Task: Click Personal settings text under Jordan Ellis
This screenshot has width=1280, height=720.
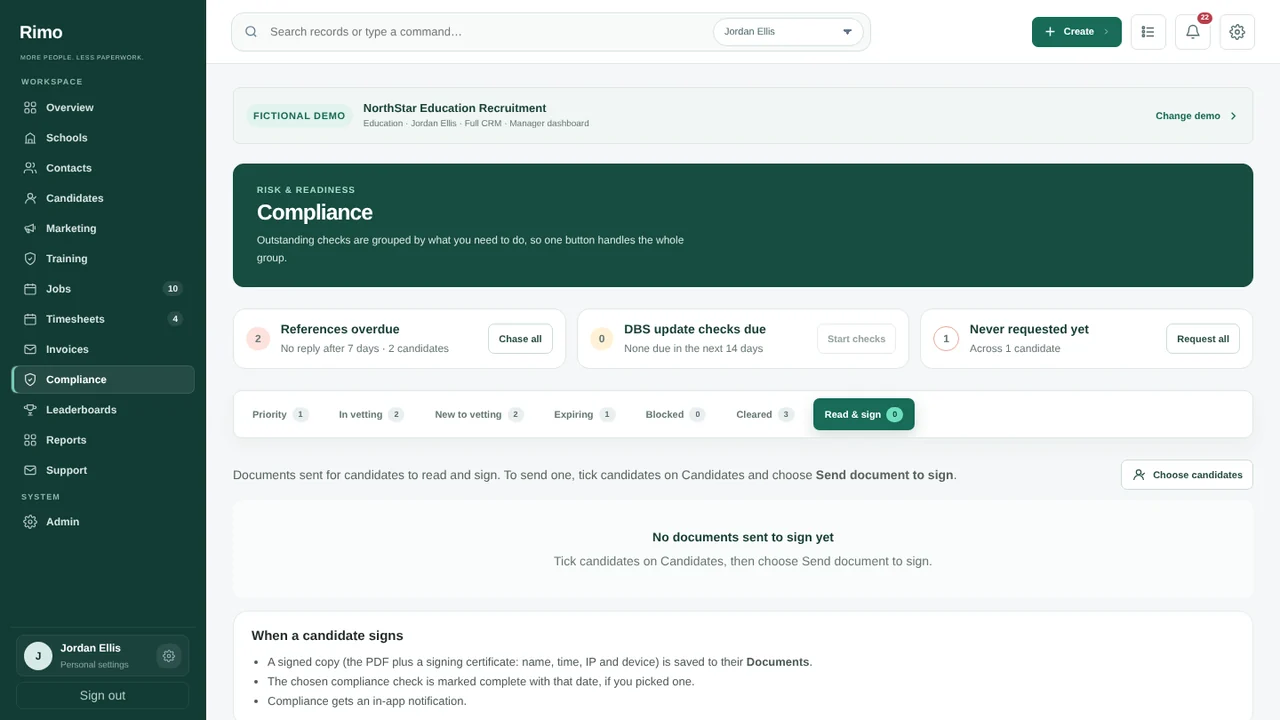Action: click(x=94, y=665)
